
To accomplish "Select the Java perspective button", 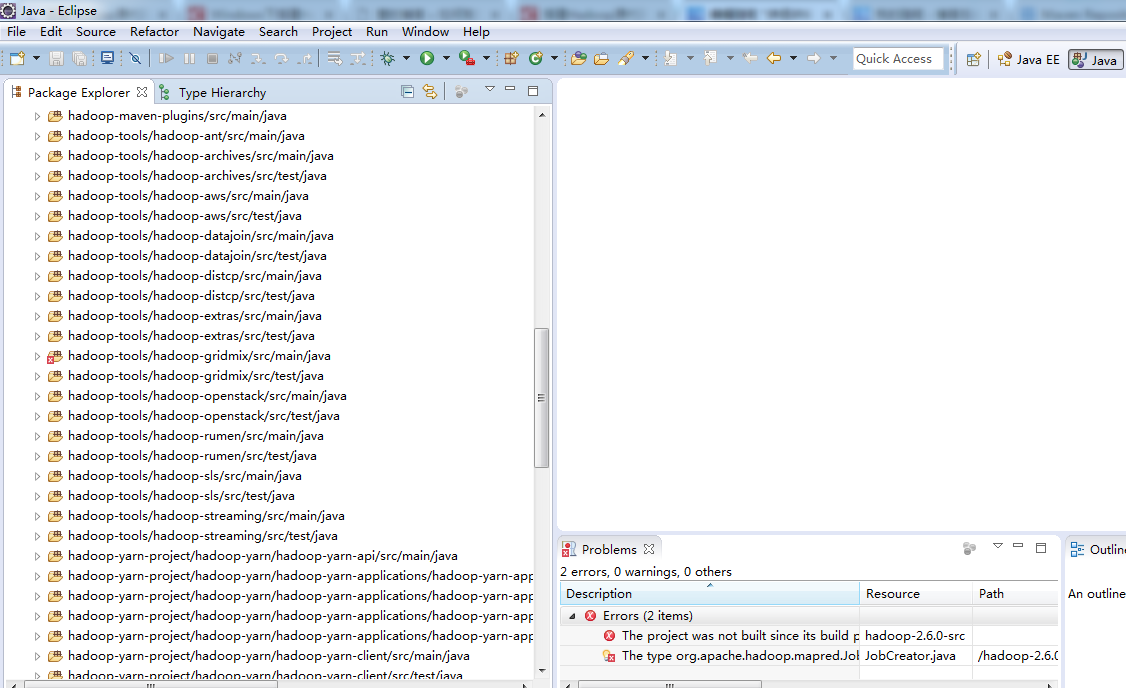I will tap(1095, 60).
